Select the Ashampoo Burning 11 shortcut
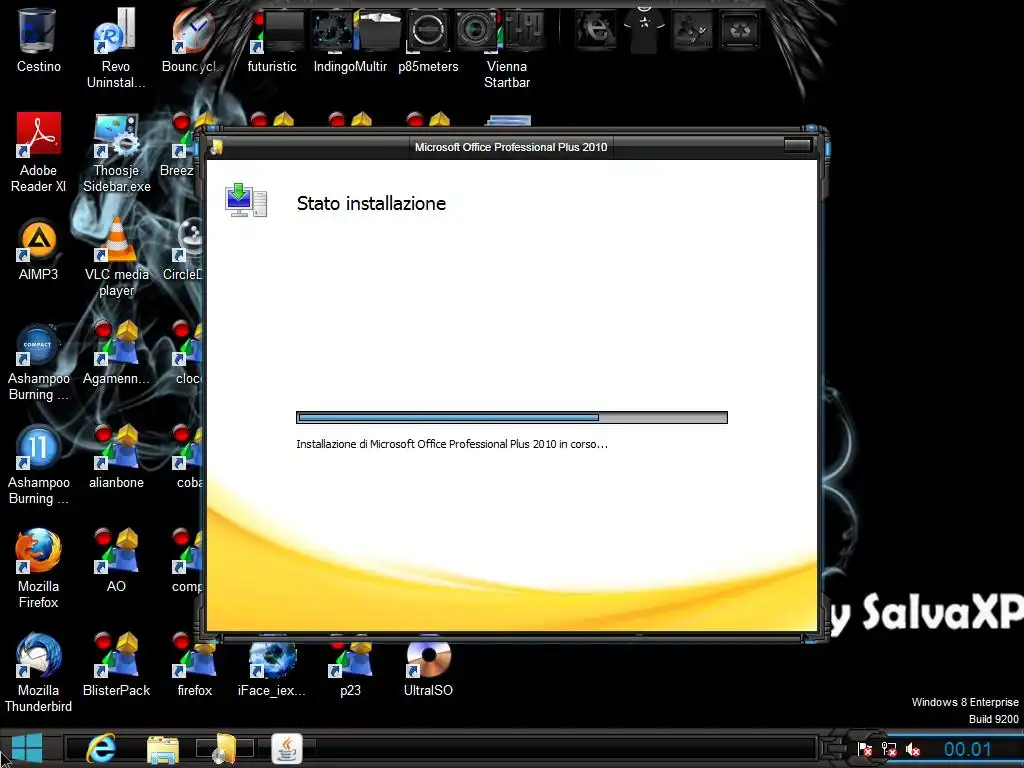1024x768 pixels. pos(38,464)
